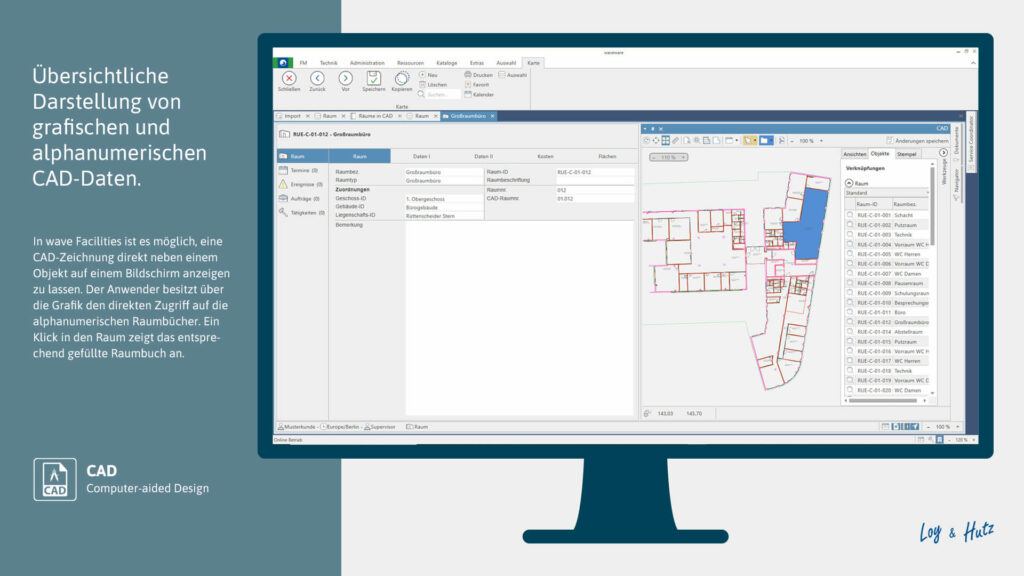This screenshot has height=576, width=1024.
Task: Toggle the yellow selection mode in CAD toolbar
Action: [749, 139]
